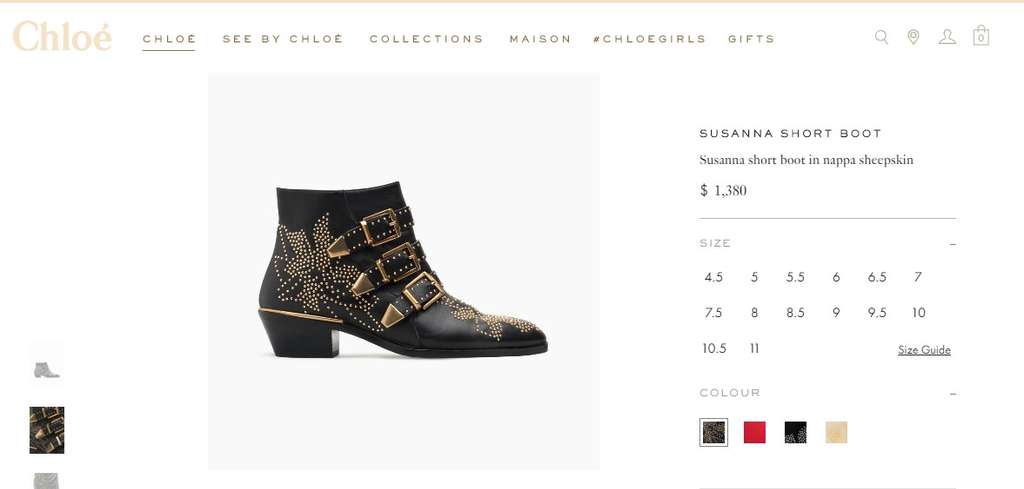Open the Size Guide link
1024x489 pixels.
(924, 350)
